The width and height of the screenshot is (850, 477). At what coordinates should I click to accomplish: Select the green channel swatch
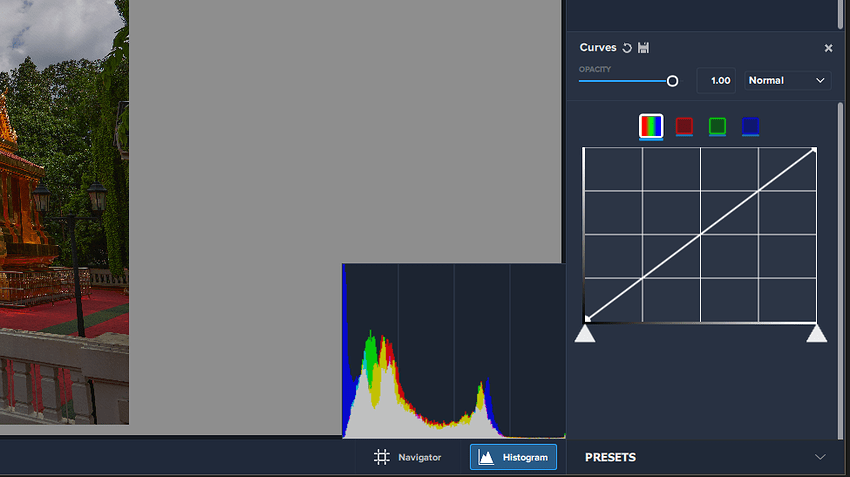[717, 126]
